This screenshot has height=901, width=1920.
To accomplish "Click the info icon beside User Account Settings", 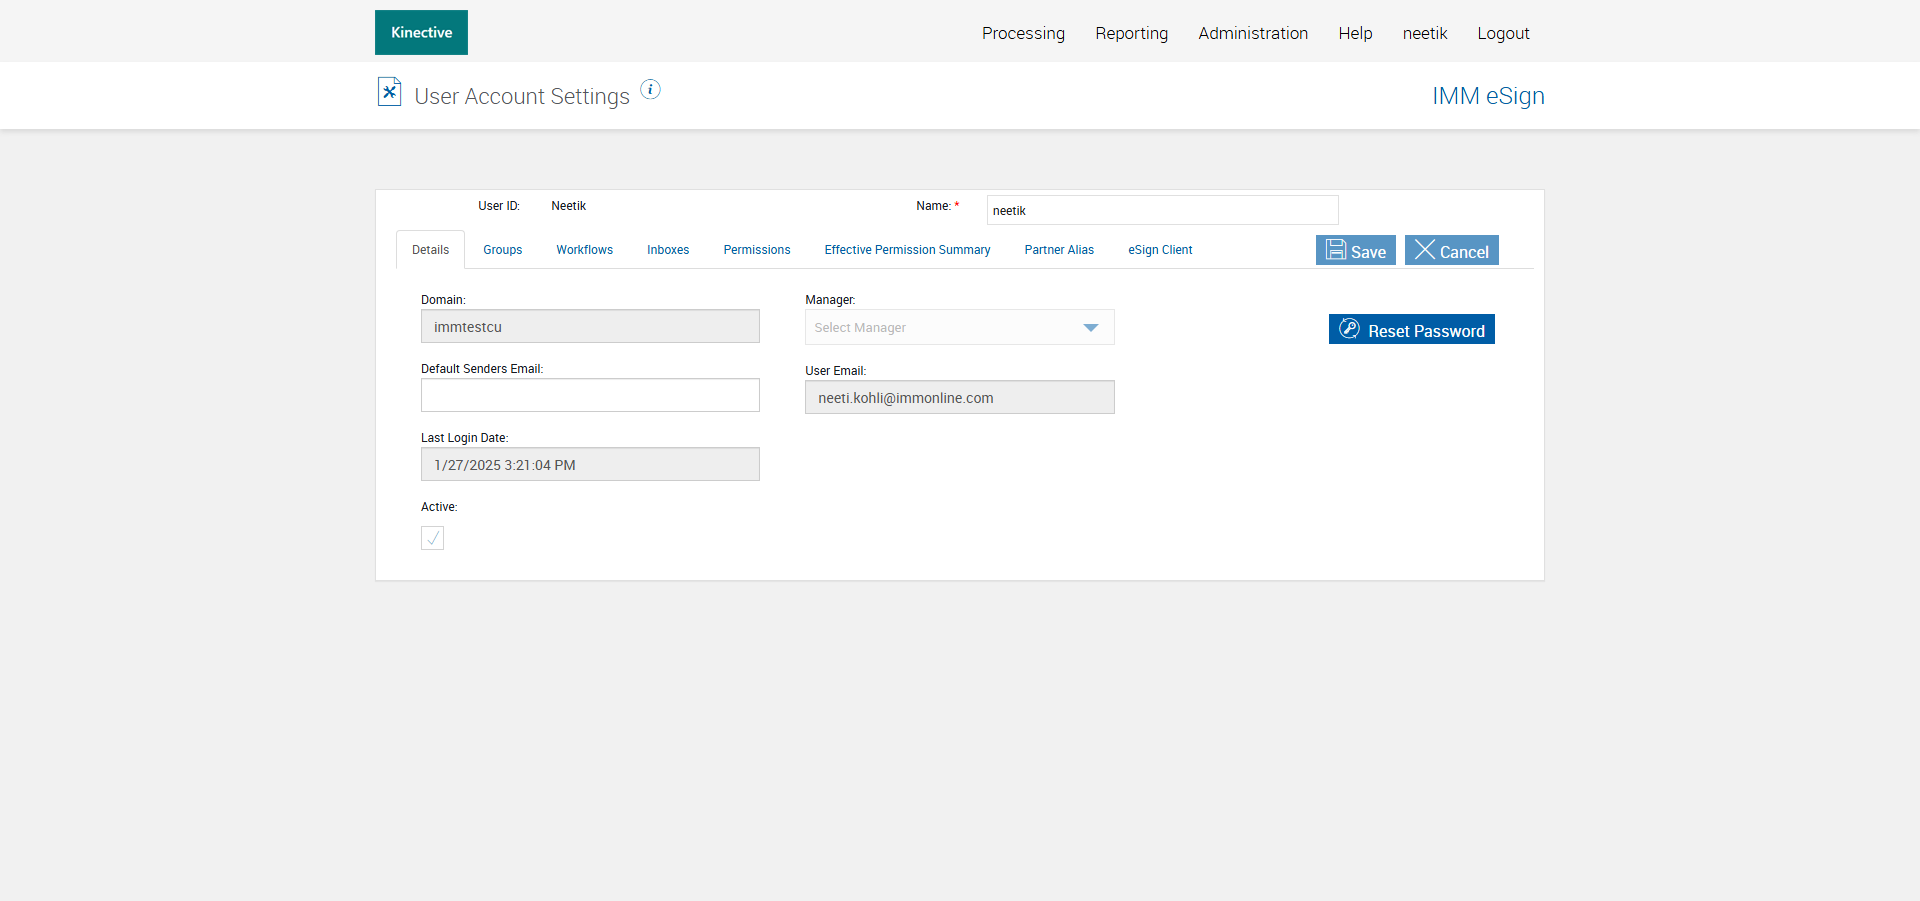I will pyautogui.click(x=650, y=89).
